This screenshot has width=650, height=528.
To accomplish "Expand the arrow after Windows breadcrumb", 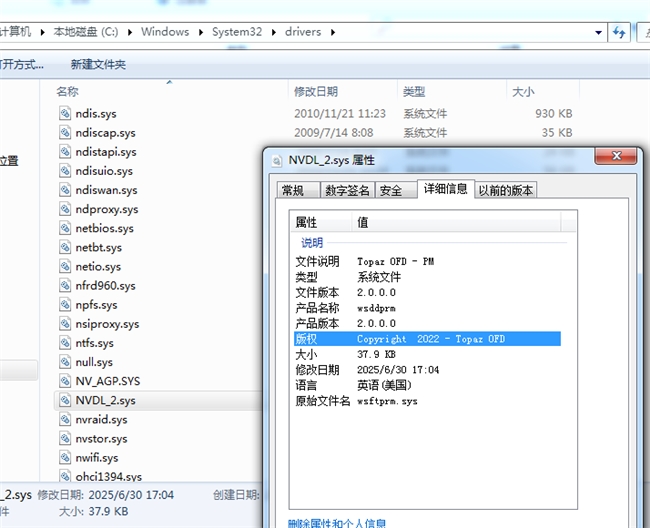I will pyautogui.click(x=201, y=32).
